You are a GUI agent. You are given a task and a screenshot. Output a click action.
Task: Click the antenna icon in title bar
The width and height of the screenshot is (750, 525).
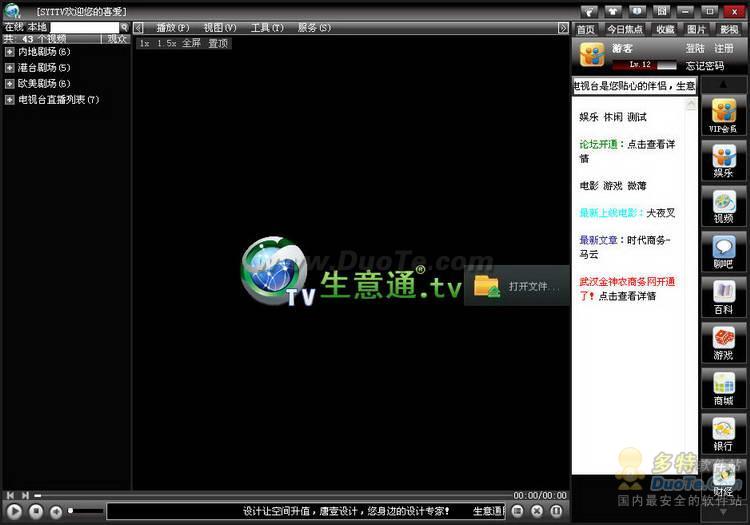point(589,11)
